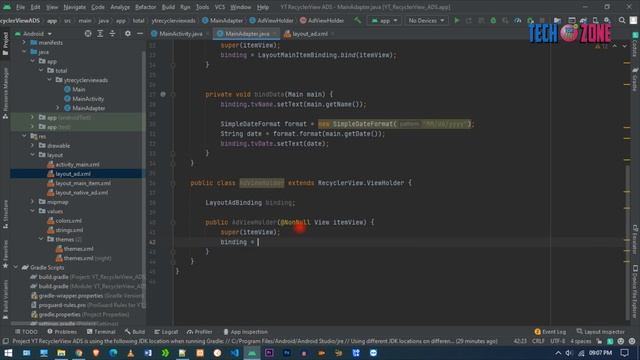The image size is (640, 360).
Task: Click the Android Studio taskbar icon
Action: pos(252,353)
